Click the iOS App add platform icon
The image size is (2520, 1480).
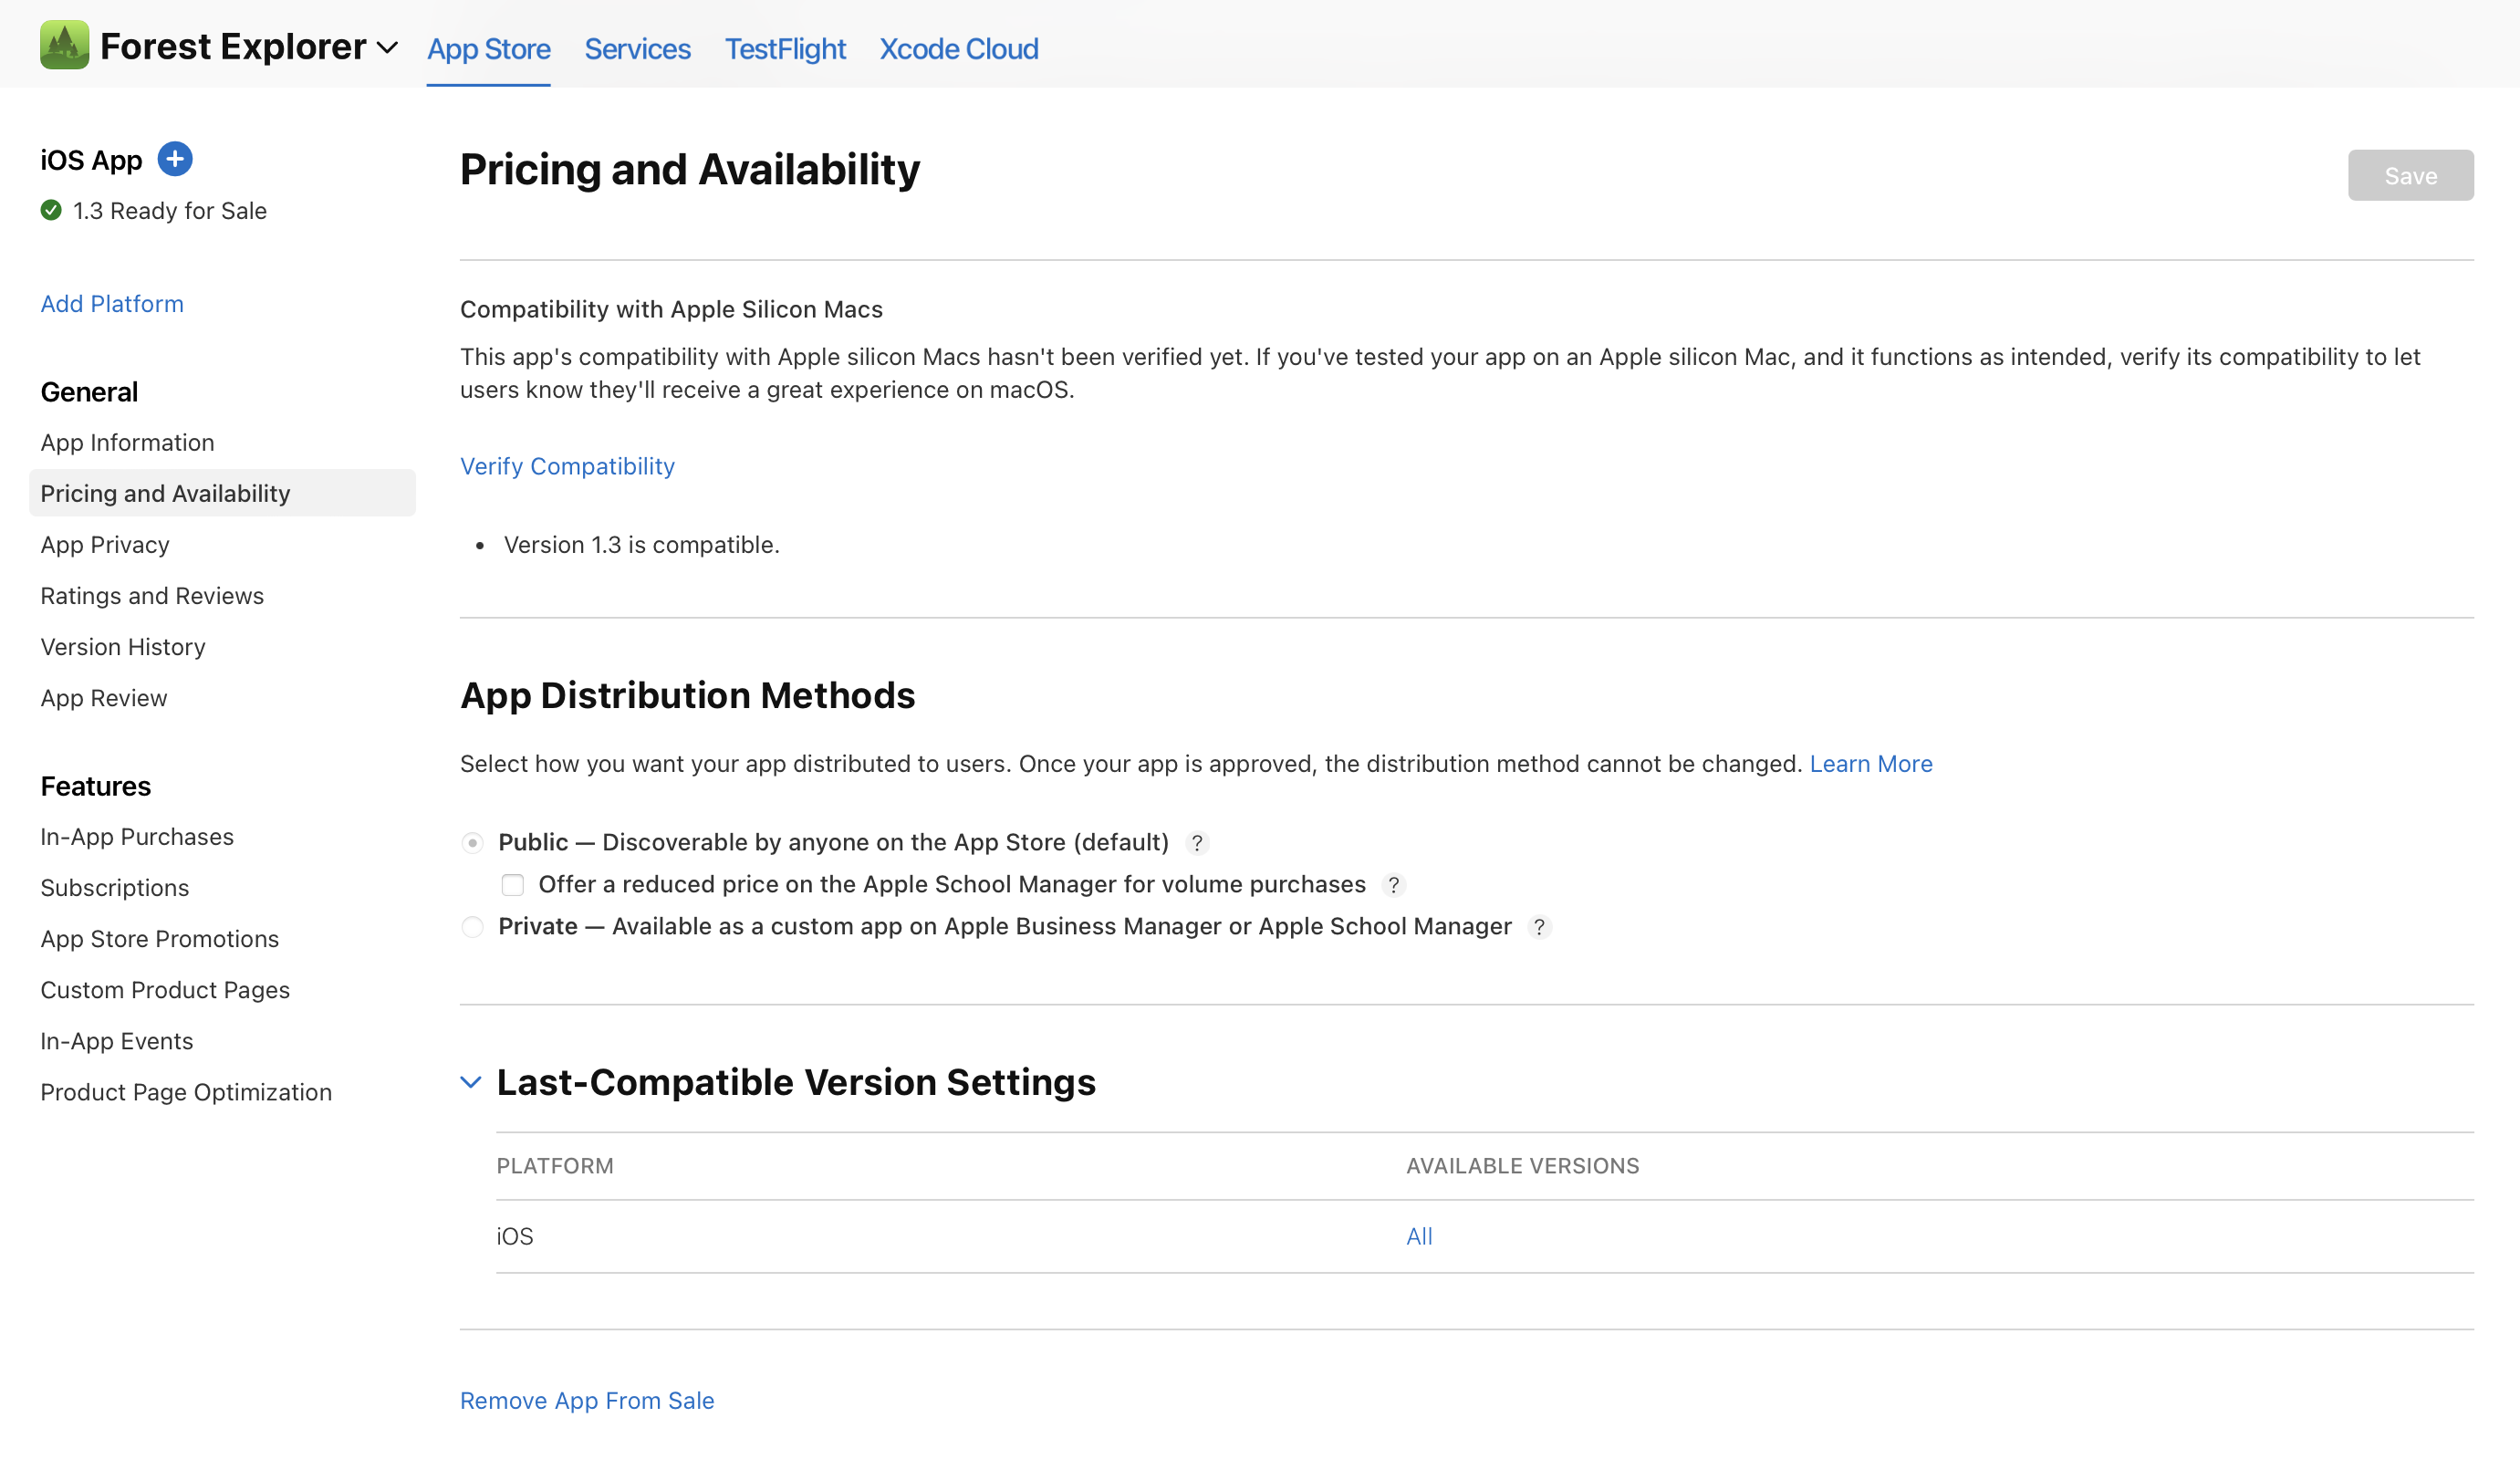(x=174, y=159)
